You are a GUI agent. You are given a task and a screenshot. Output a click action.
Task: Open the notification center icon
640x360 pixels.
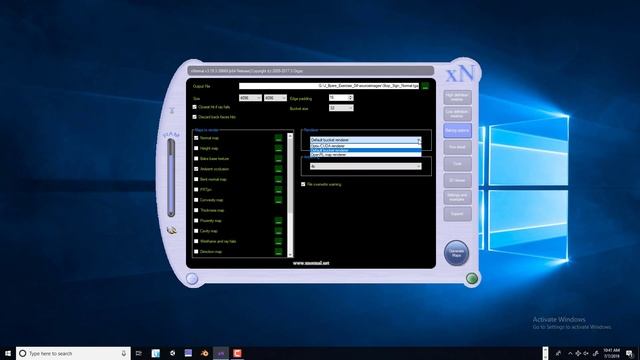629,353
